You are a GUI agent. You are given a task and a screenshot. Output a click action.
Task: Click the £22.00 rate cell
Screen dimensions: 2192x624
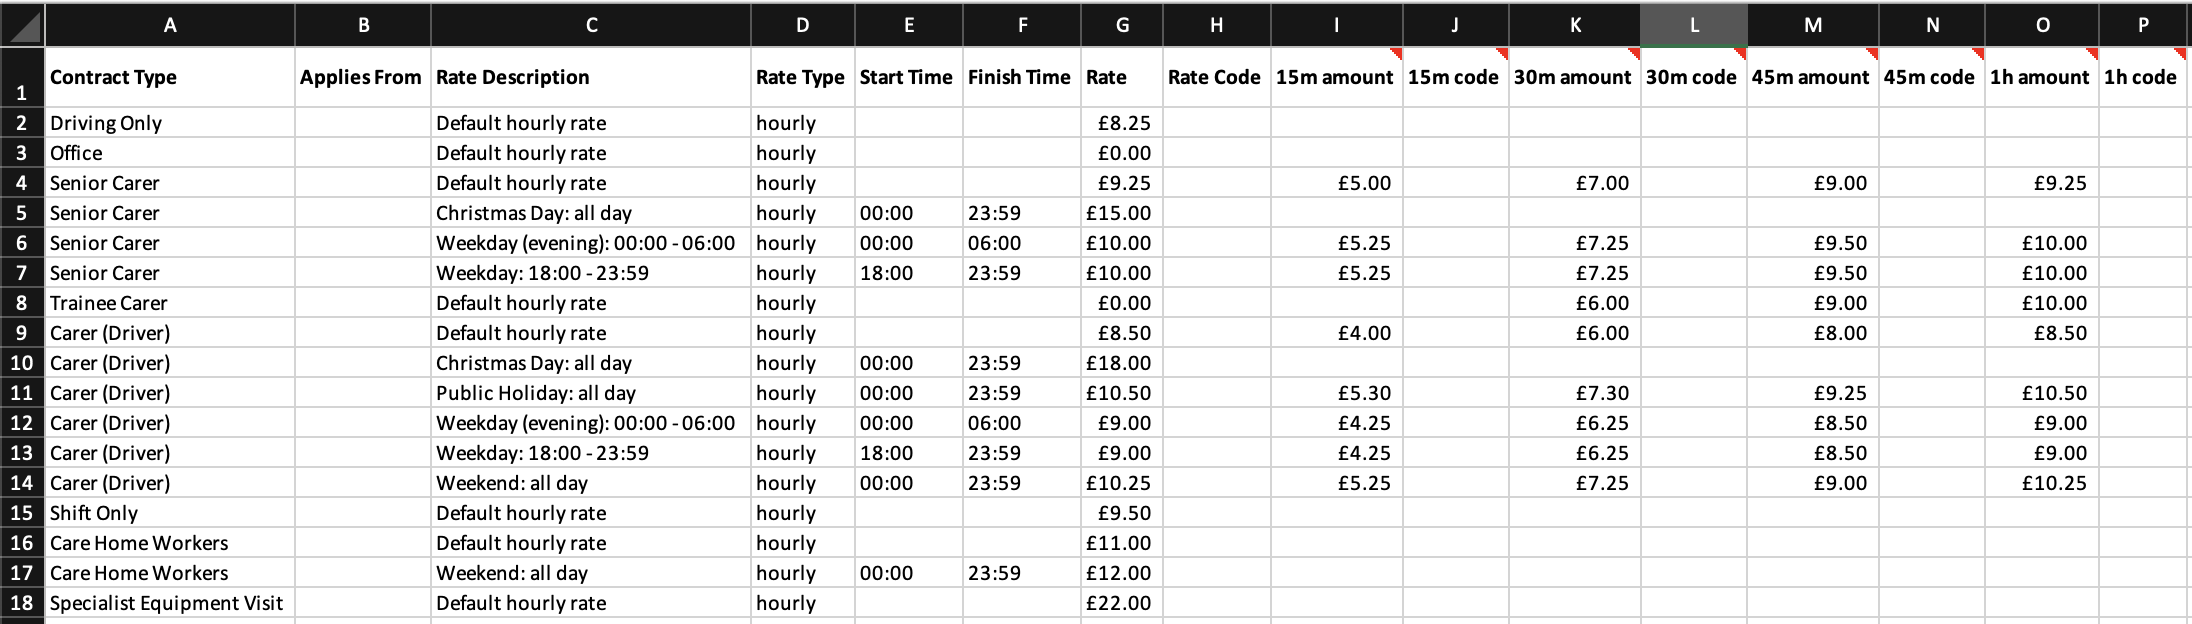(1121, 603)
